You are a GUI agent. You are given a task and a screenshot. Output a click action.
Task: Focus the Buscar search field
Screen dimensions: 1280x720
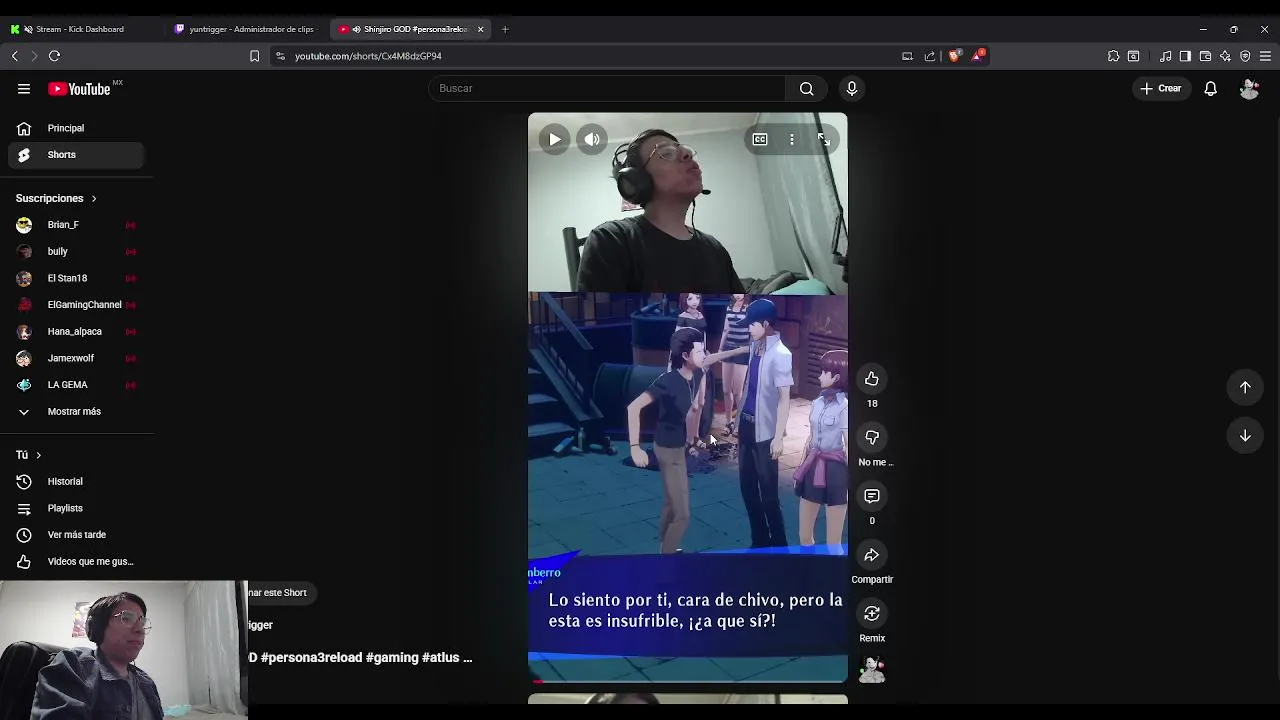point(607,88)
